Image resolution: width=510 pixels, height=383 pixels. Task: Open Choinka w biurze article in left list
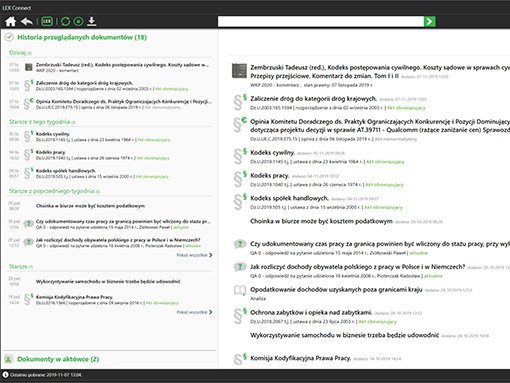tap(90, 206)
